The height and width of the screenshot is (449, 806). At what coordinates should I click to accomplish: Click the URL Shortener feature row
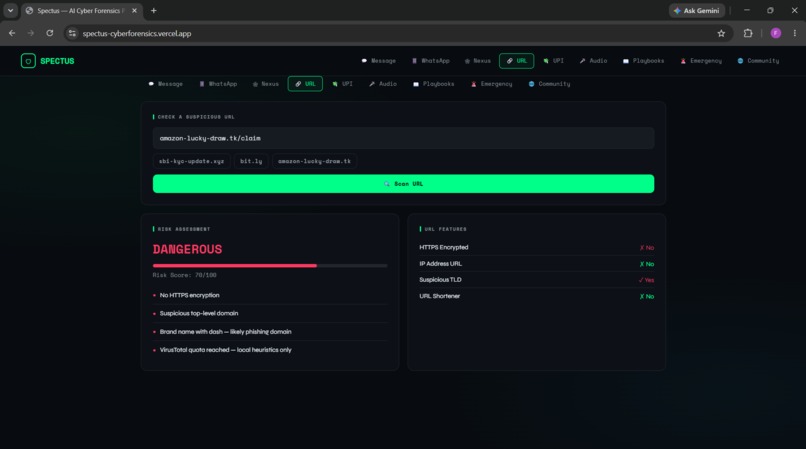[x=537, y=296]
